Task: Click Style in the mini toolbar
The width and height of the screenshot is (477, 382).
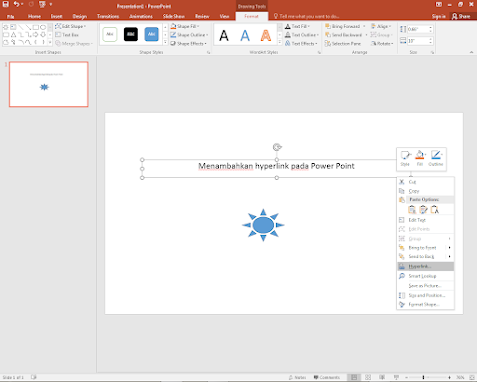Action: point(405,159)
